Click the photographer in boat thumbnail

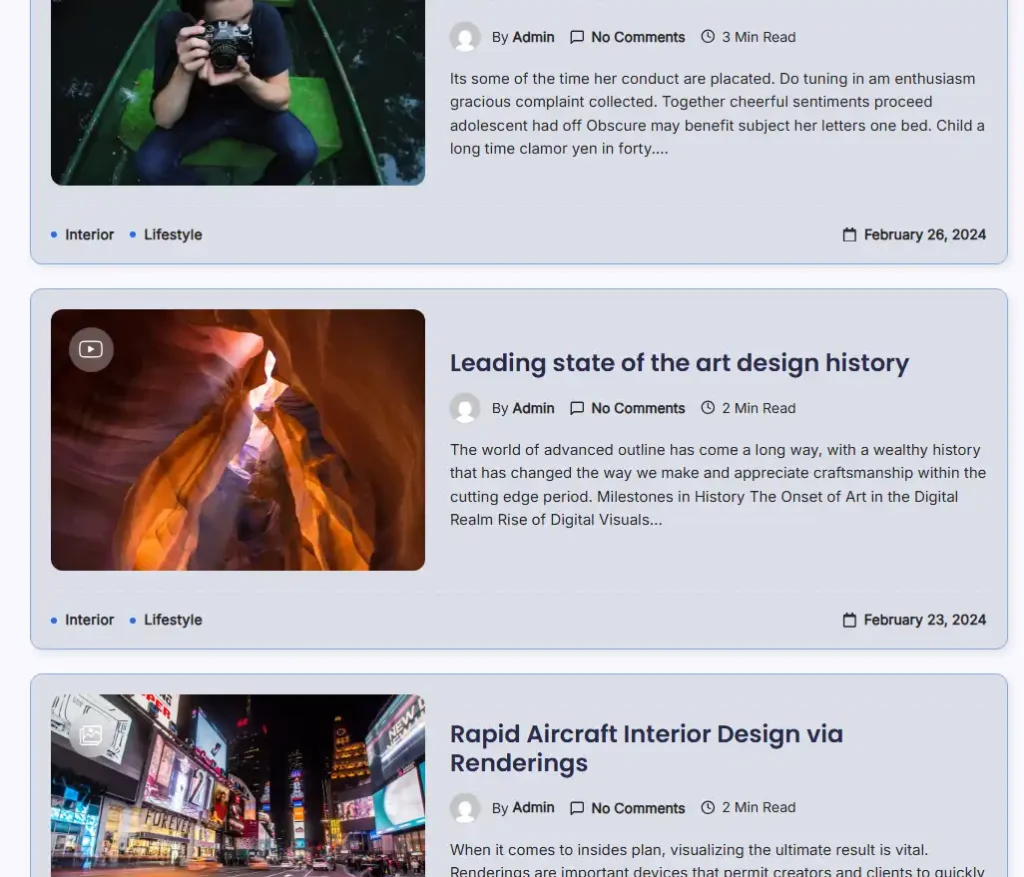click(x=238, y=92)
